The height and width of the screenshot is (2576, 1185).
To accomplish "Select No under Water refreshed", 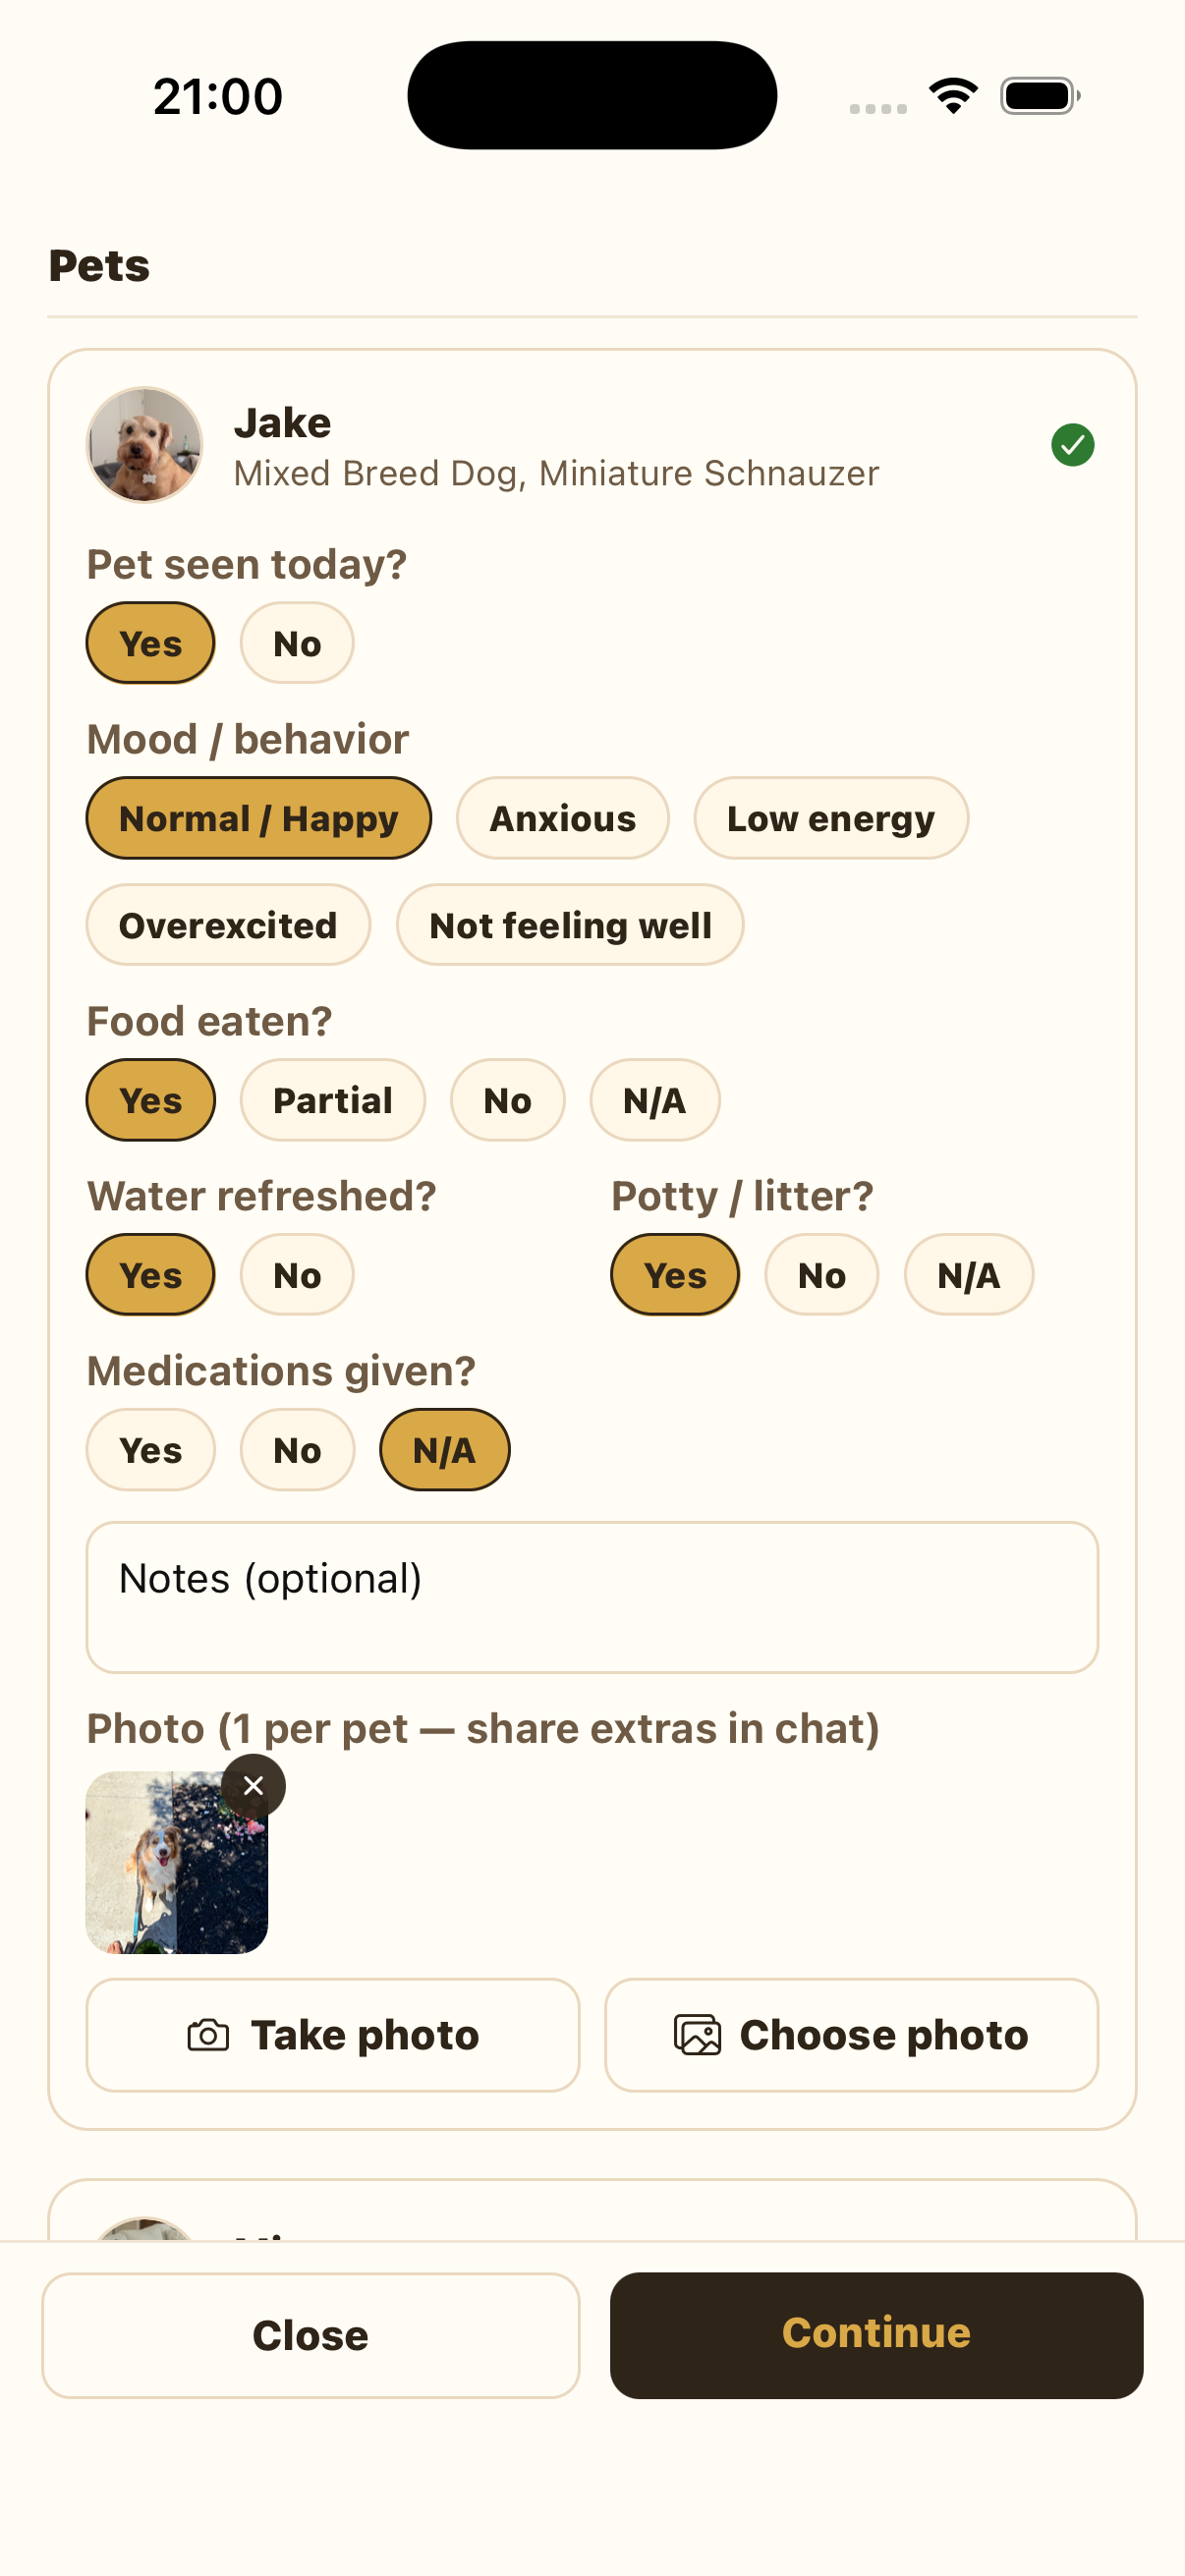I will 297,1275.
